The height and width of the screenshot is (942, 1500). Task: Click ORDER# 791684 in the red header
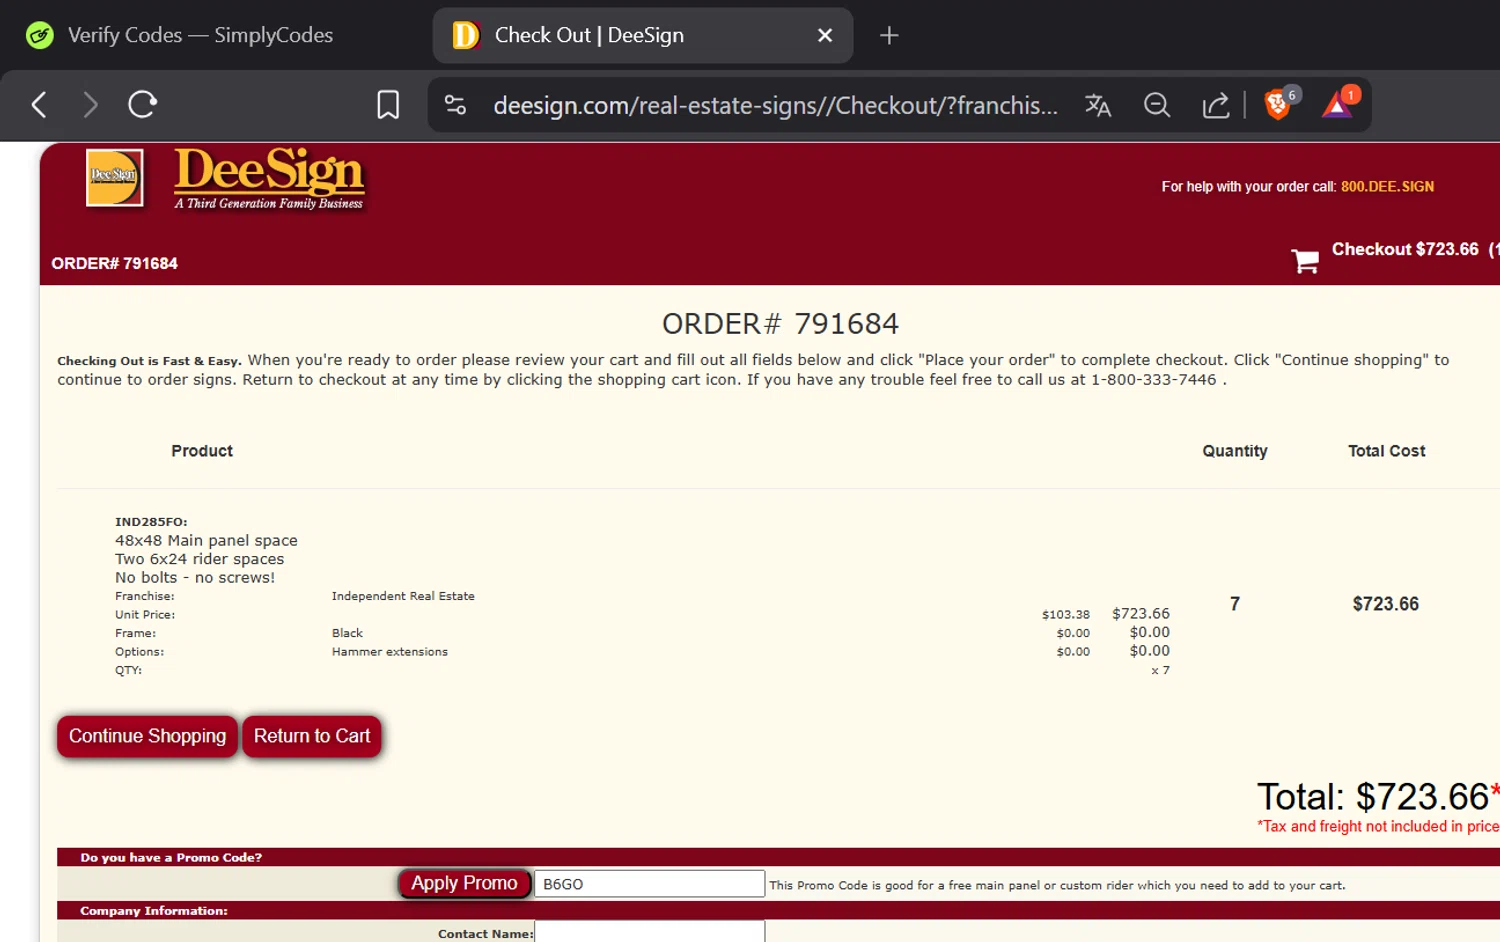pos(115,264)
